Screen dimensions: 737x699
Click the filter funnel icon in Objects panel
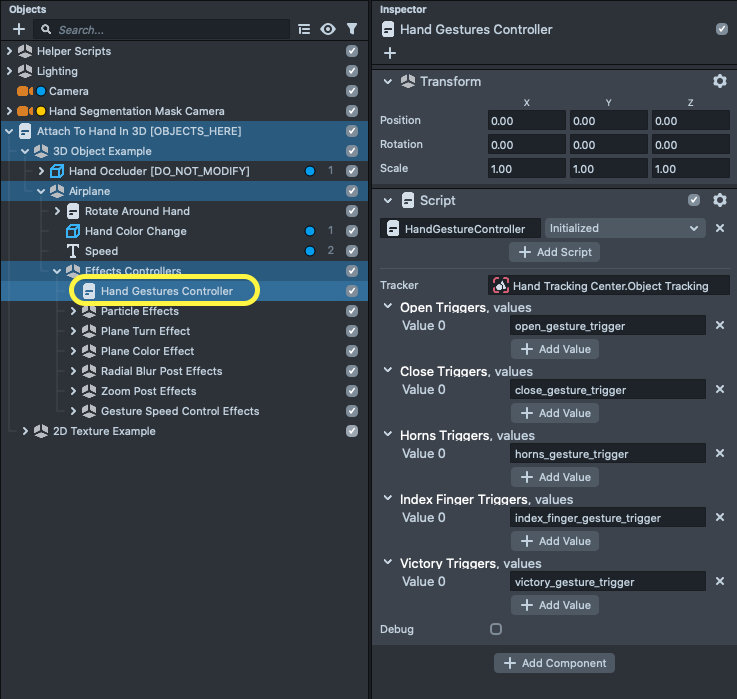(x=352, y=30)
